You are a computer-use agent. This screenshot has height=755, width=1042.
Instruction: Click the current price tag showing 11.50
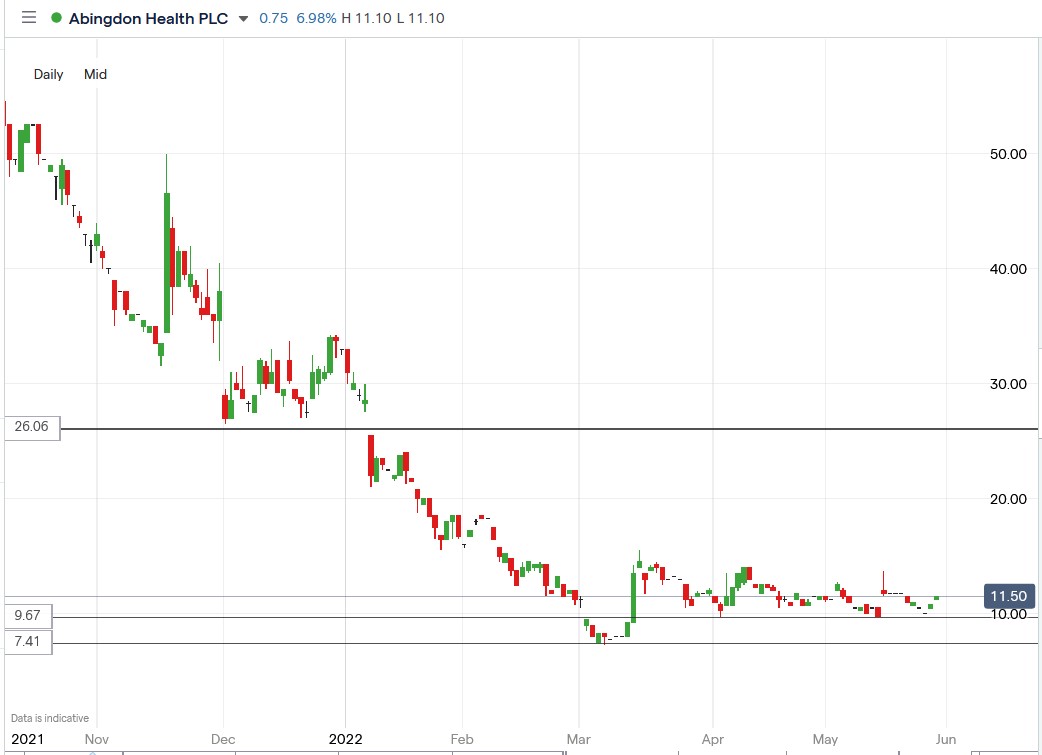click(x=1008, y=596)
